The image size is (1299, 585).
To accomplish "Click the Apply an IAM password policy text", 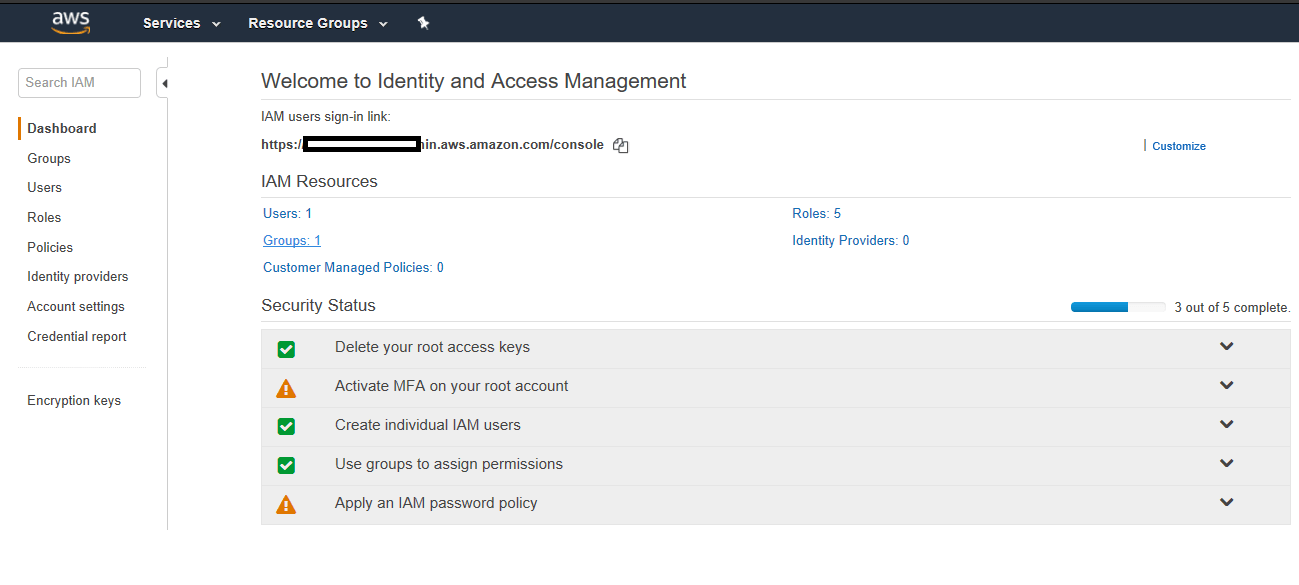I will click(436, 503).
